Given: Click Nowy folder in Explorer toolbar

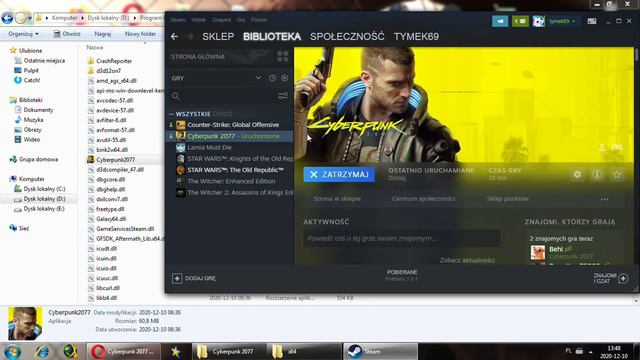Looking at the screenshot, I should (140, 34).
